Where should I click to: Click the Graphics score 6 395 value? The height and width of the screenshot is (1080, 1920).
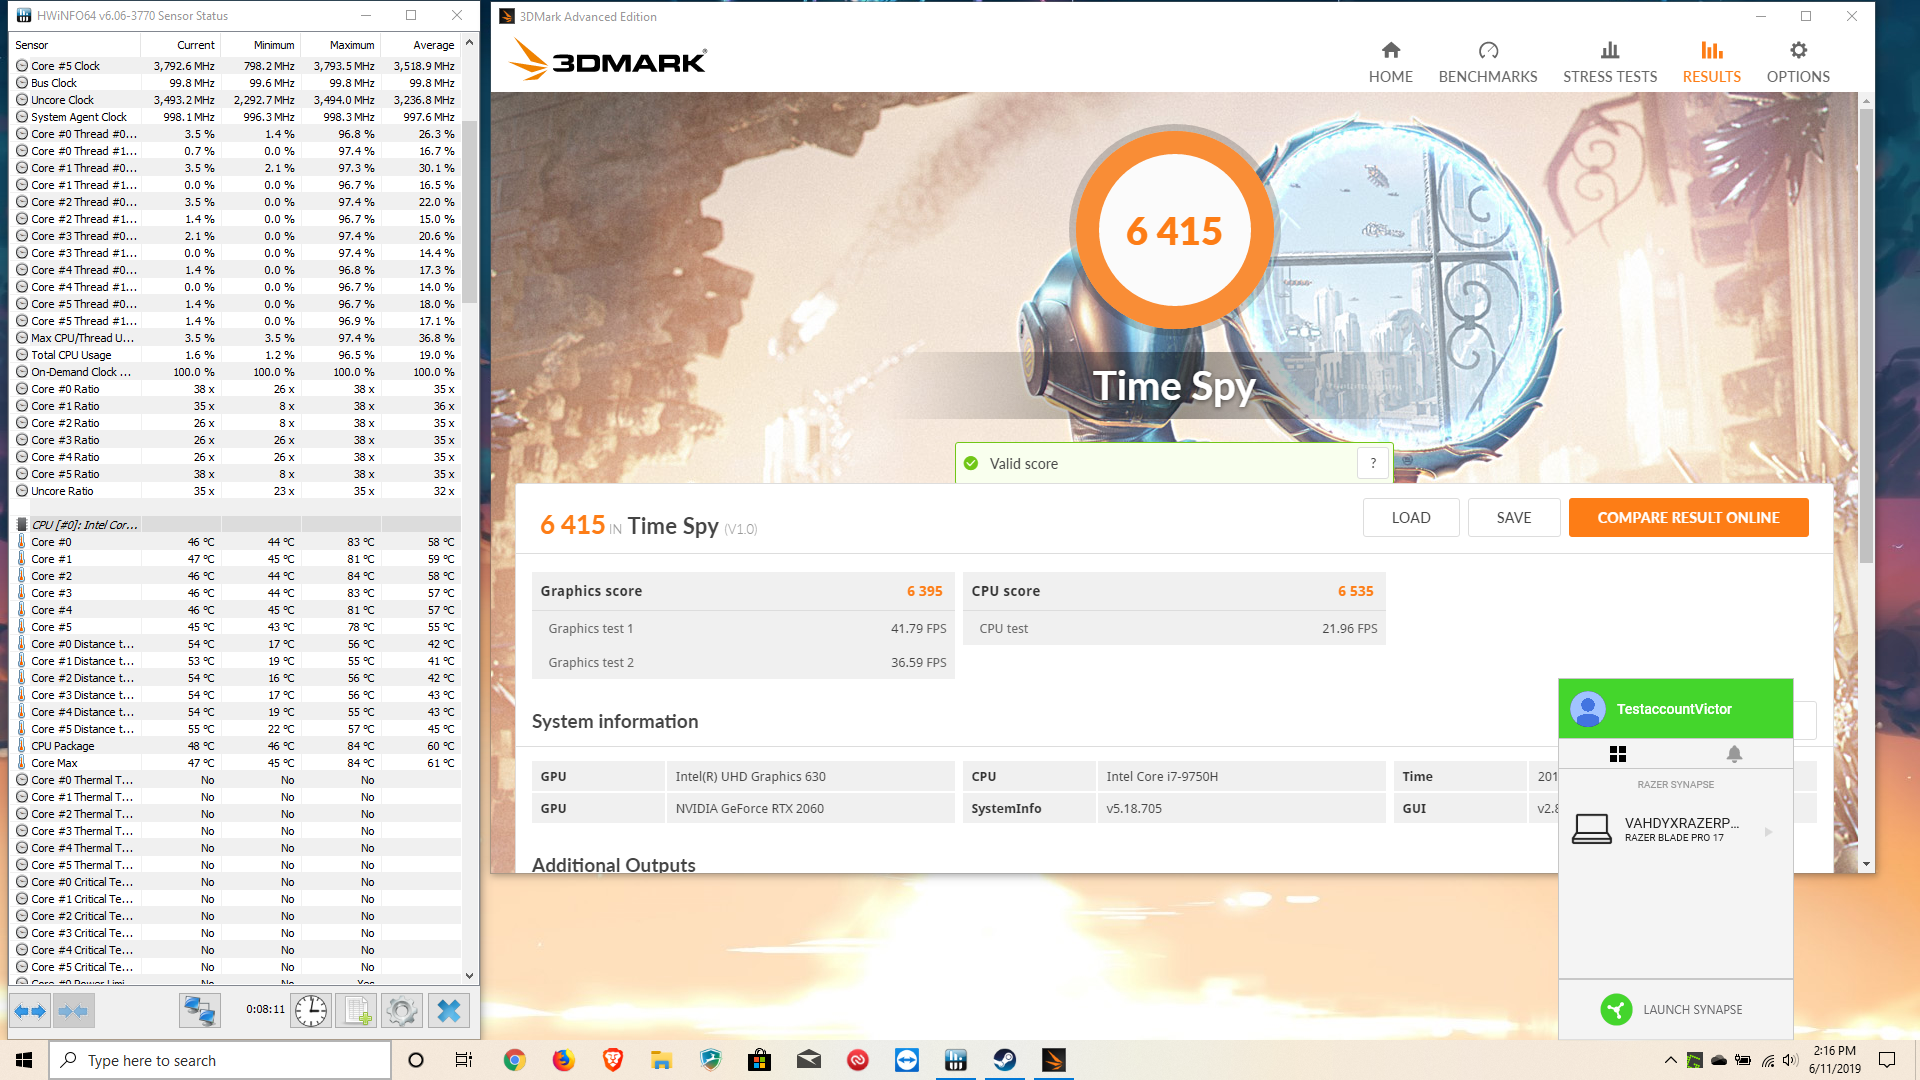pos(924,591)
